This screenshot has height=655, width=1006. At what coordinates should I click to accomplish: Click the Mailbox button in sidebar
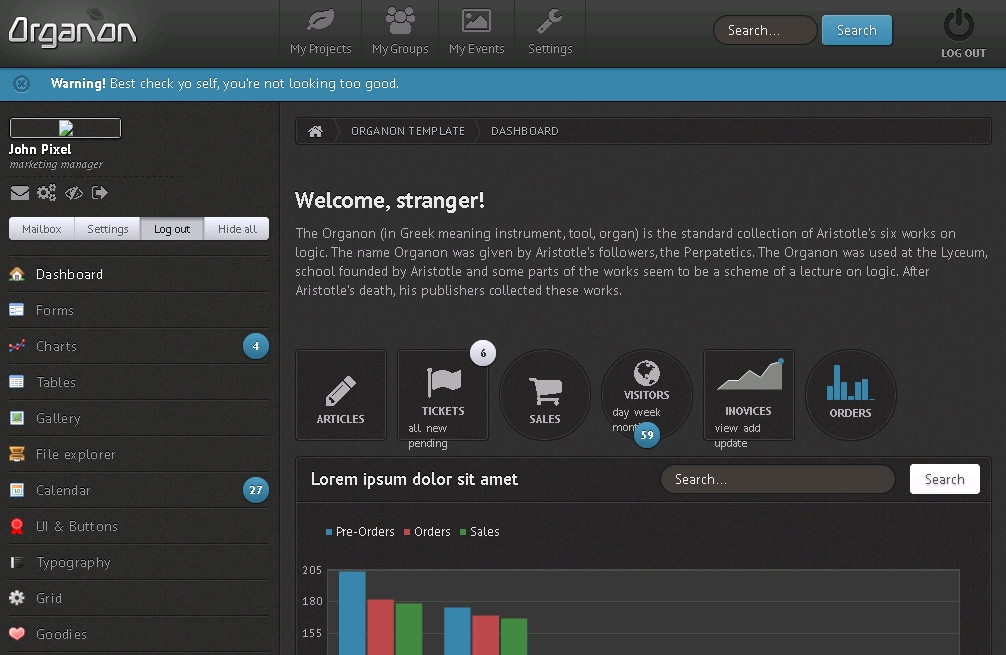pos(42,229)
